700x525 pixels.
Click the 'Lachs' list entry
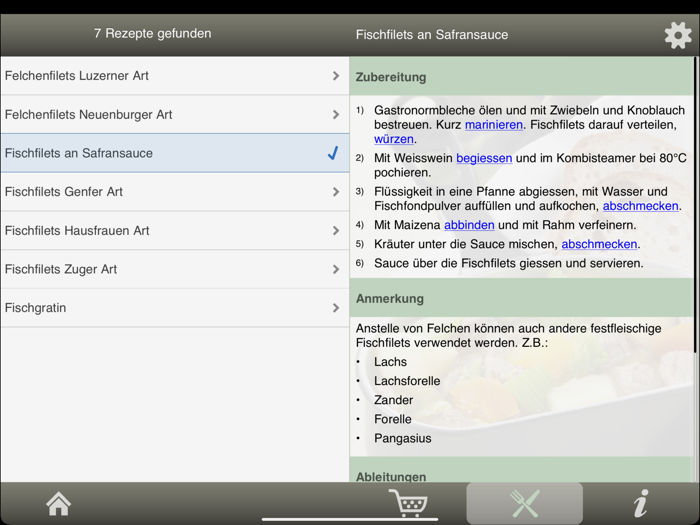point(390,362)
